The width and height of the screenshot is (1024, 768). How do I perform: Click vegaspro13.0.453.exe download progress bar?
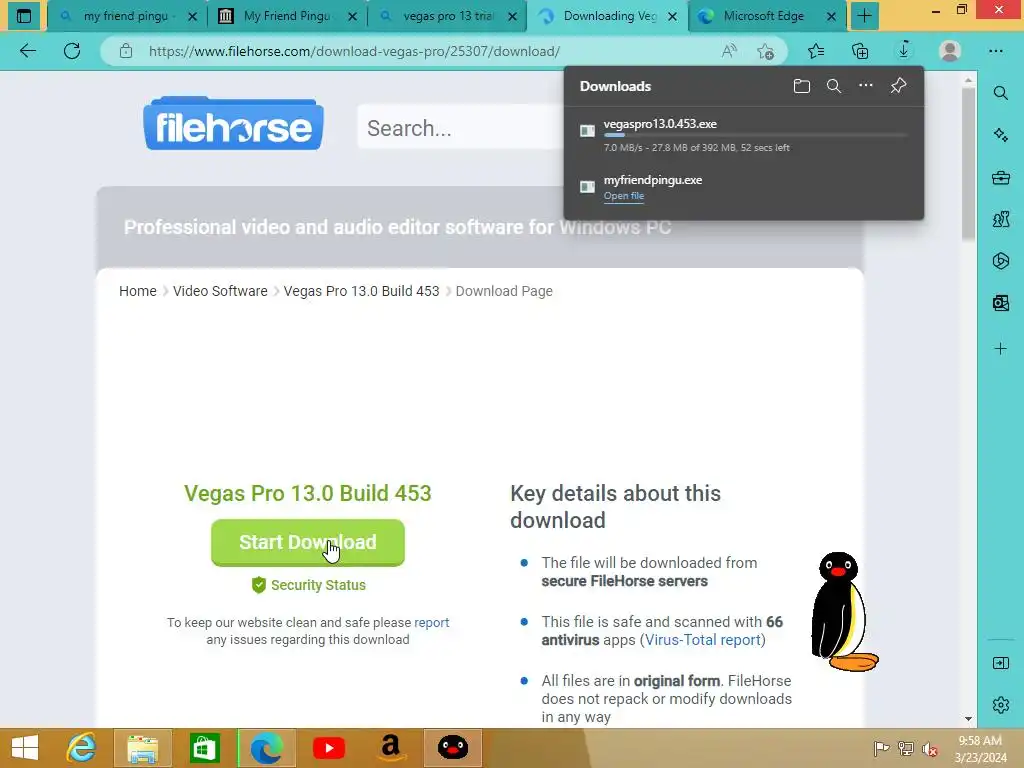[x=756, y=135]
